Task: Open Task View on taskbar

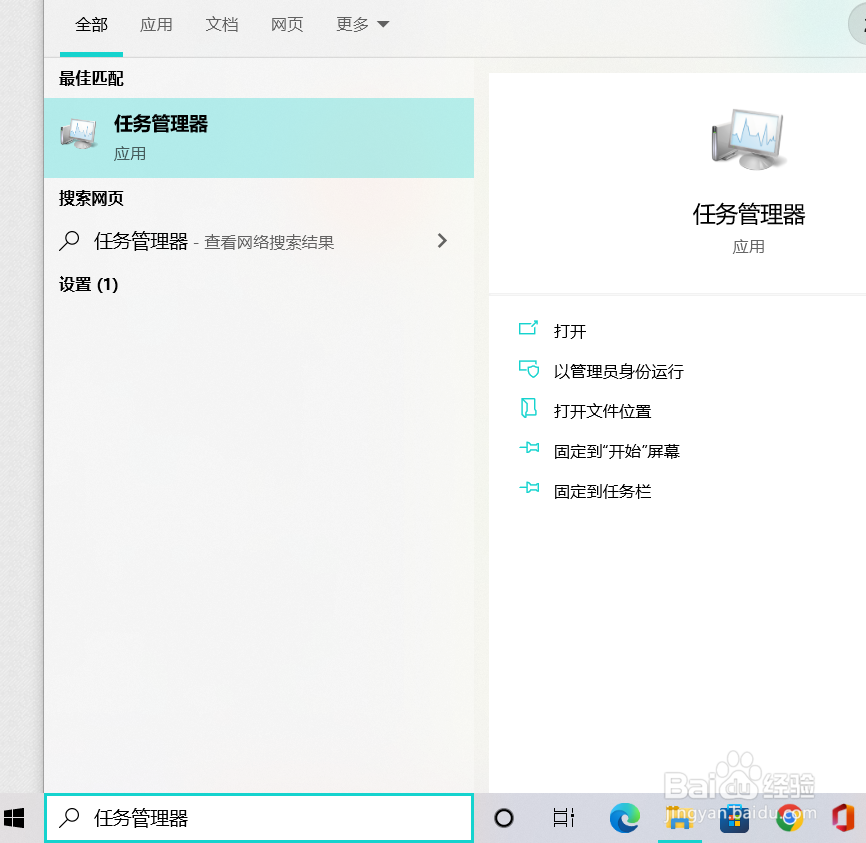Action: pyautogui.click(x=563, y=818)
